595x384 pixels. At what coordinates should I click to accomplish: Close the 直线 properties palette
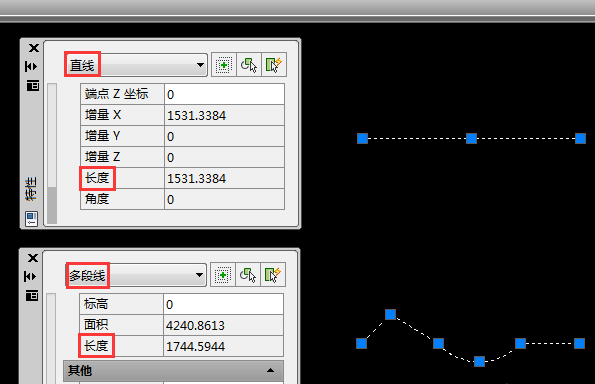(33, 48)
